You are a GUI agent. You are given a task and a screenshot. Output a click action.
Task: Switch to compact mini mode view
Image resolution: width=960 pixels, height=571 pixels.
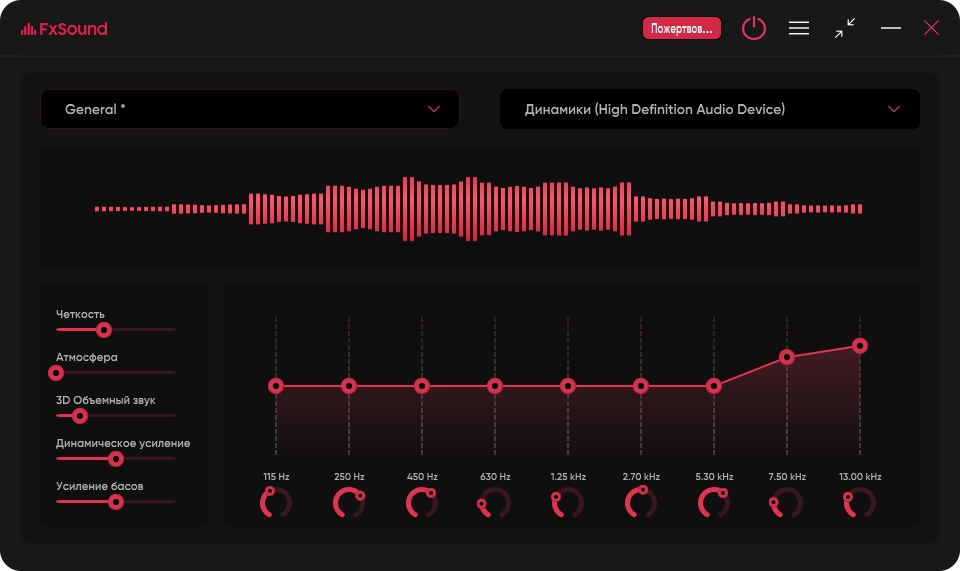[x=845, y=29]
